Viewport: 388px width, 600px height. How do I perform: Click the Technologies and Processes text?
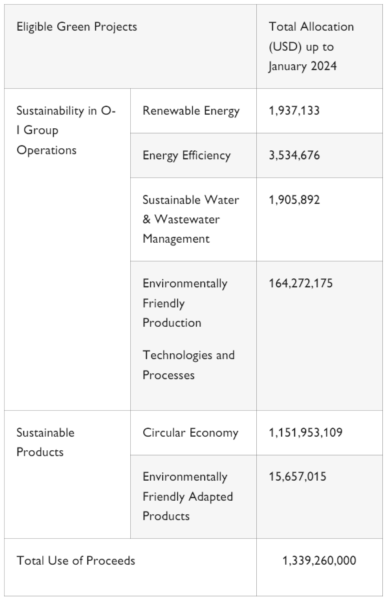click(188, 365)
